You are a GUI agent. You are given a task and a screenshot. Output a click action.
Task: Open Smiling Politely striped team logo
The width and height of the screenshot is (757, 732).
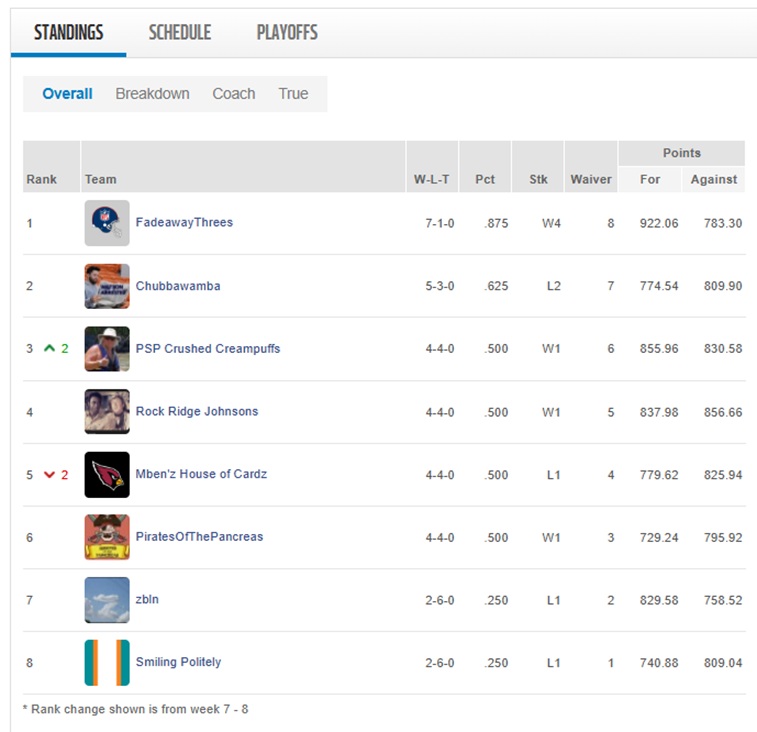click(x=107, y=662)
